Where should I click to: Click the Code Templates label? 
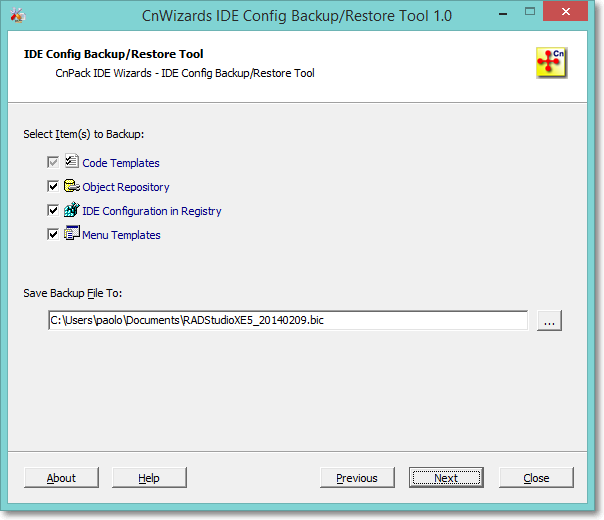121,163
